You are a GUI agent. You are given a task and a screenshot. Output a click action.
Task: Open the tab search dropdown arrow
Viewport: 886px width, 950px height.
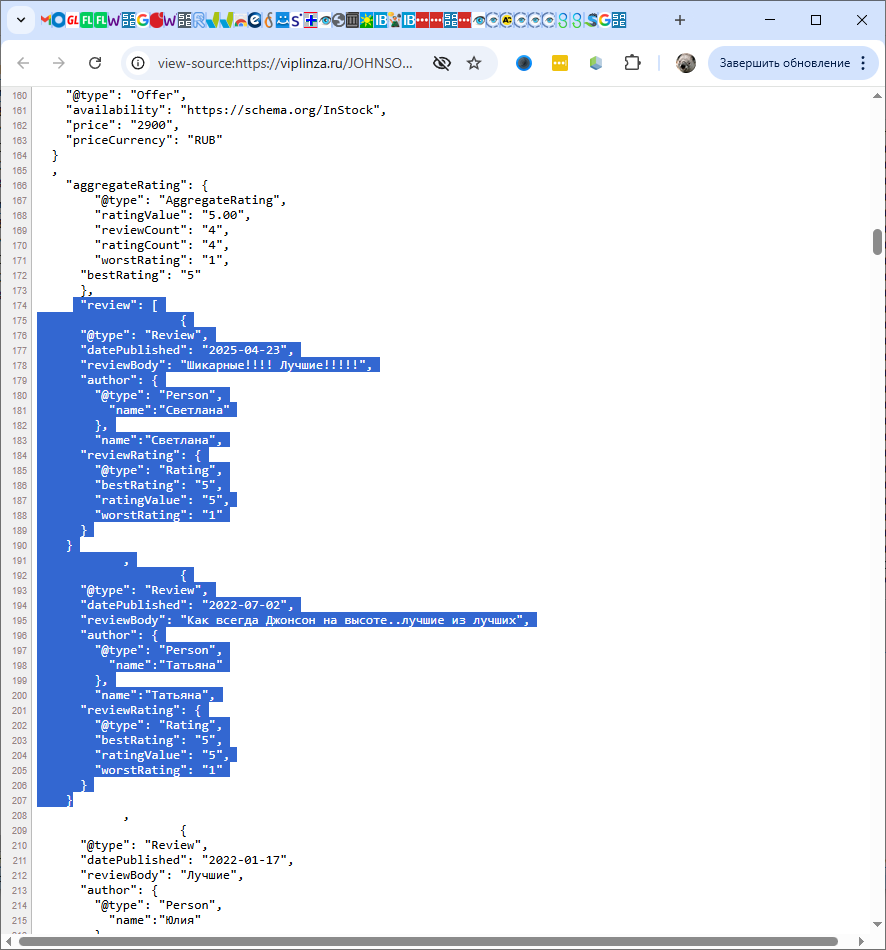20,20
